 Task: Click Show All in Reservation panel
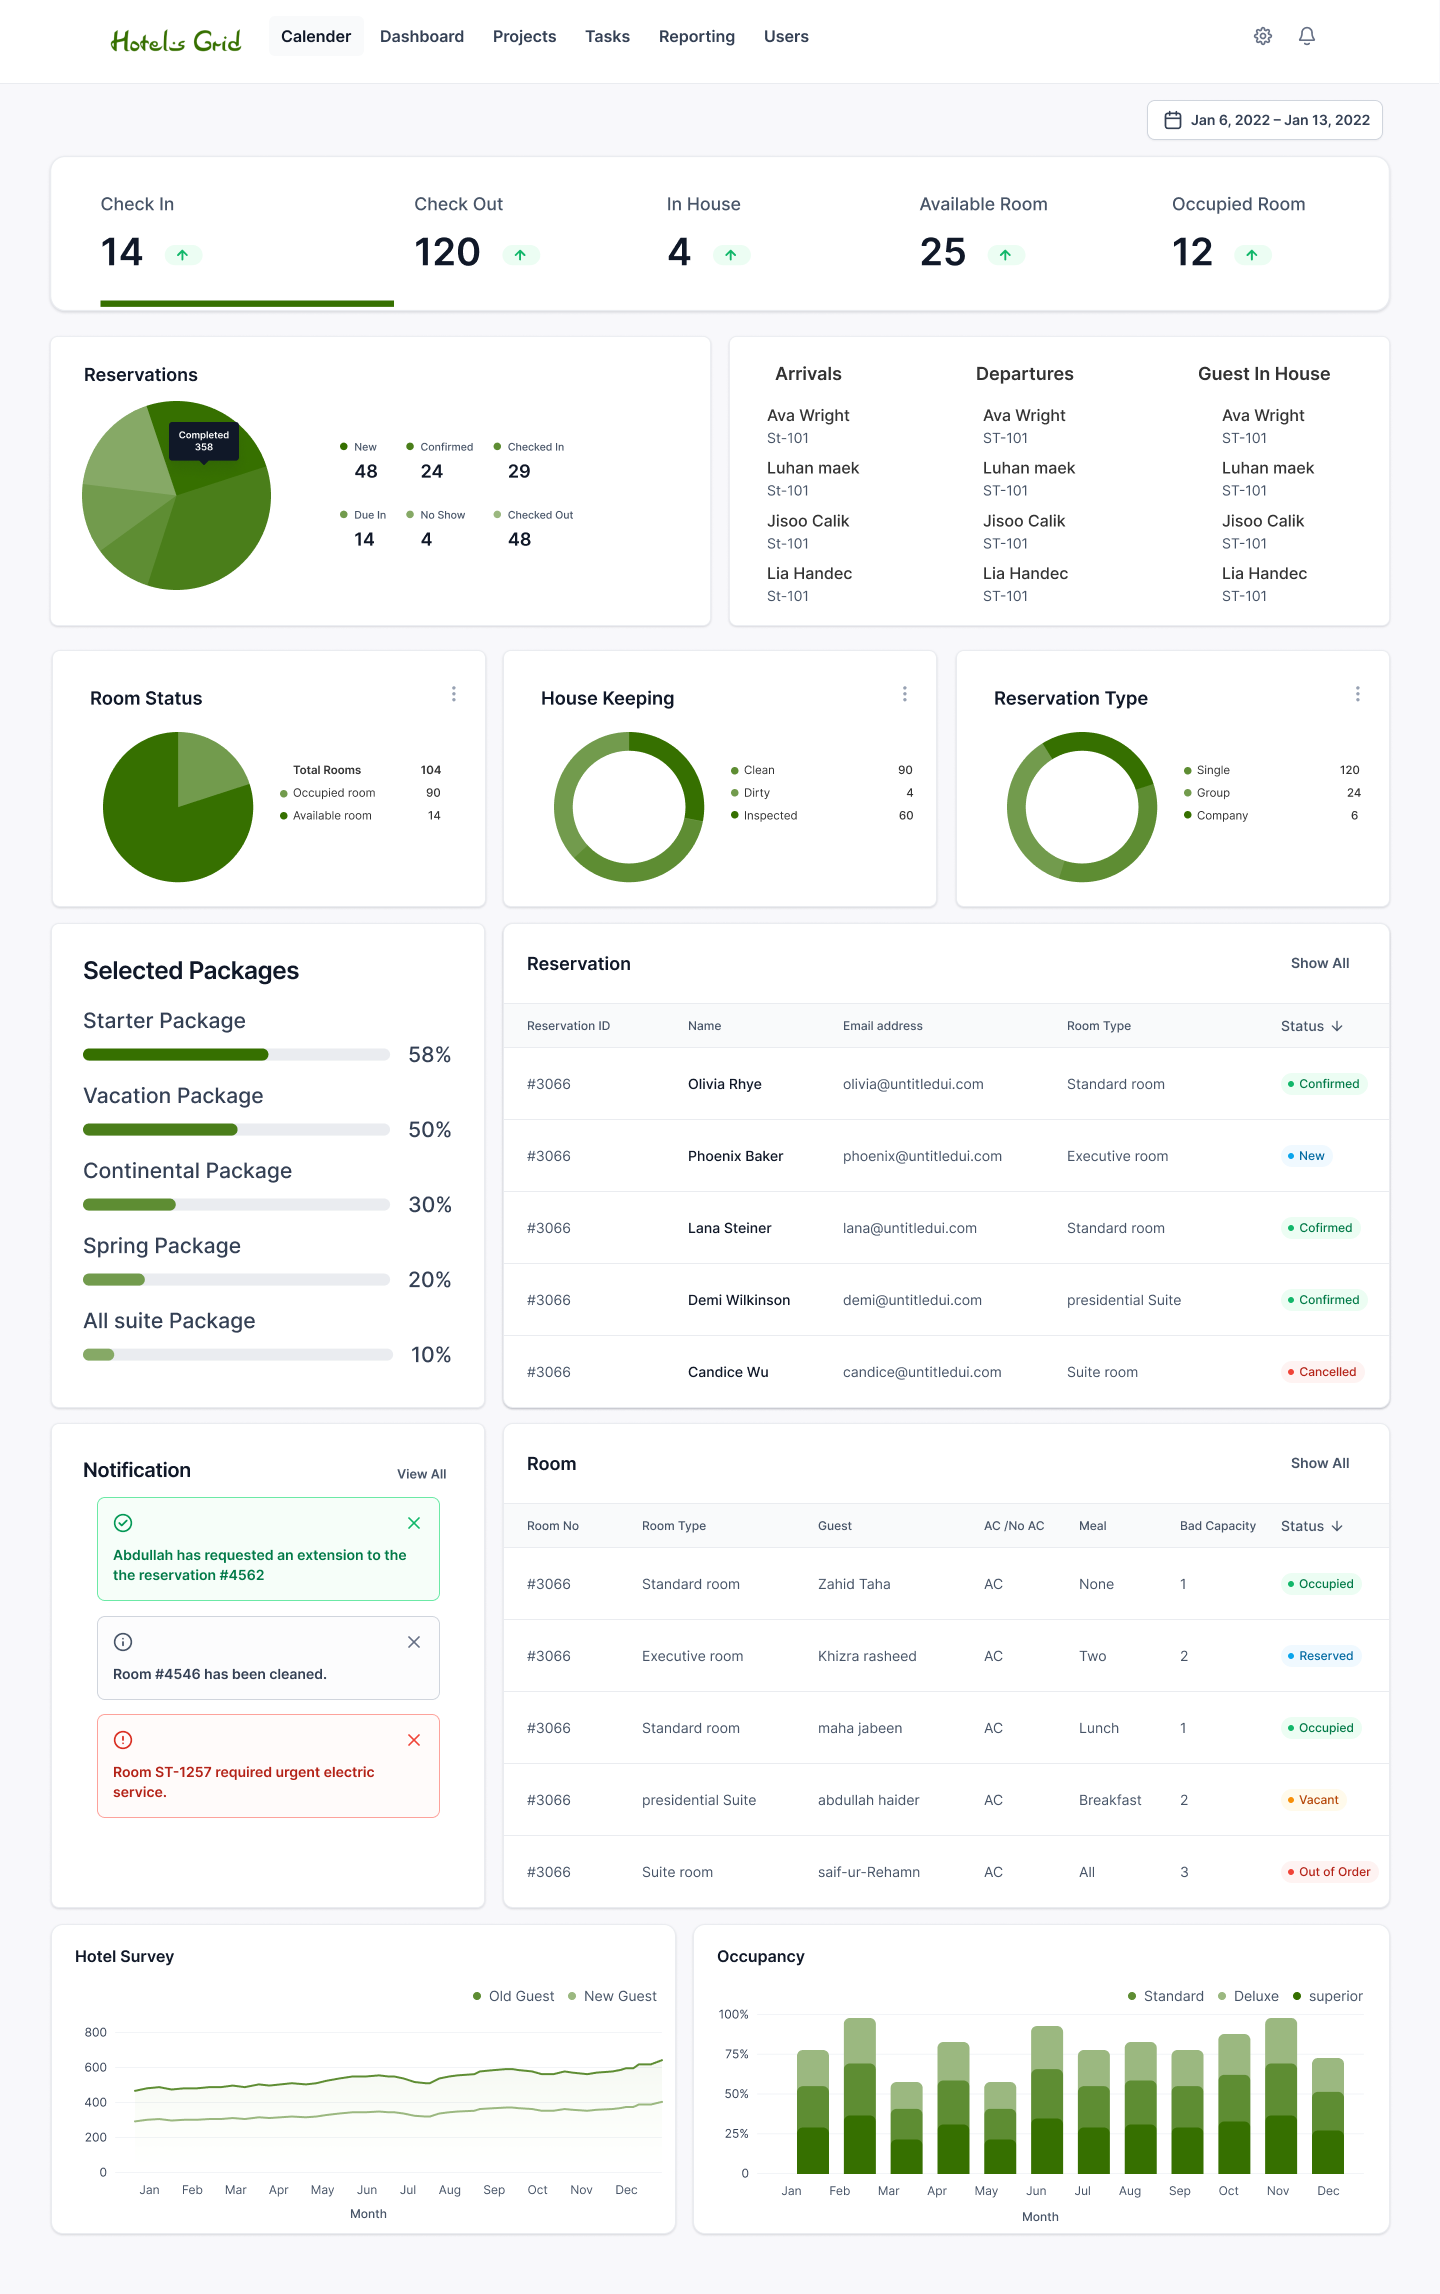[1320, 963]
